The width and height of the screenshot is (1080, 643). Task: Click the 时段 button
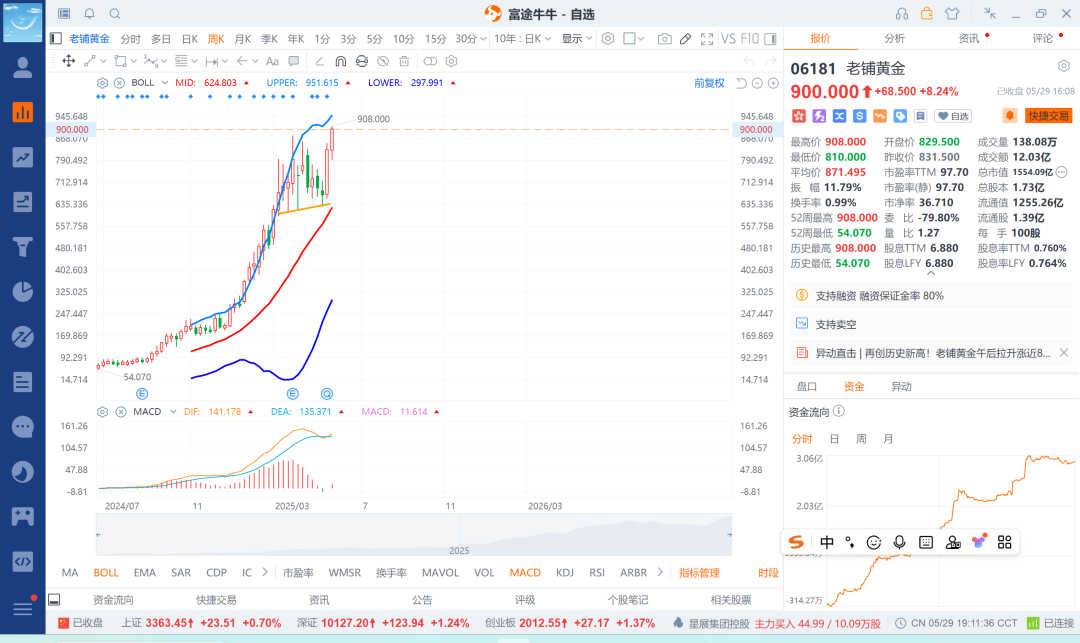768,573
